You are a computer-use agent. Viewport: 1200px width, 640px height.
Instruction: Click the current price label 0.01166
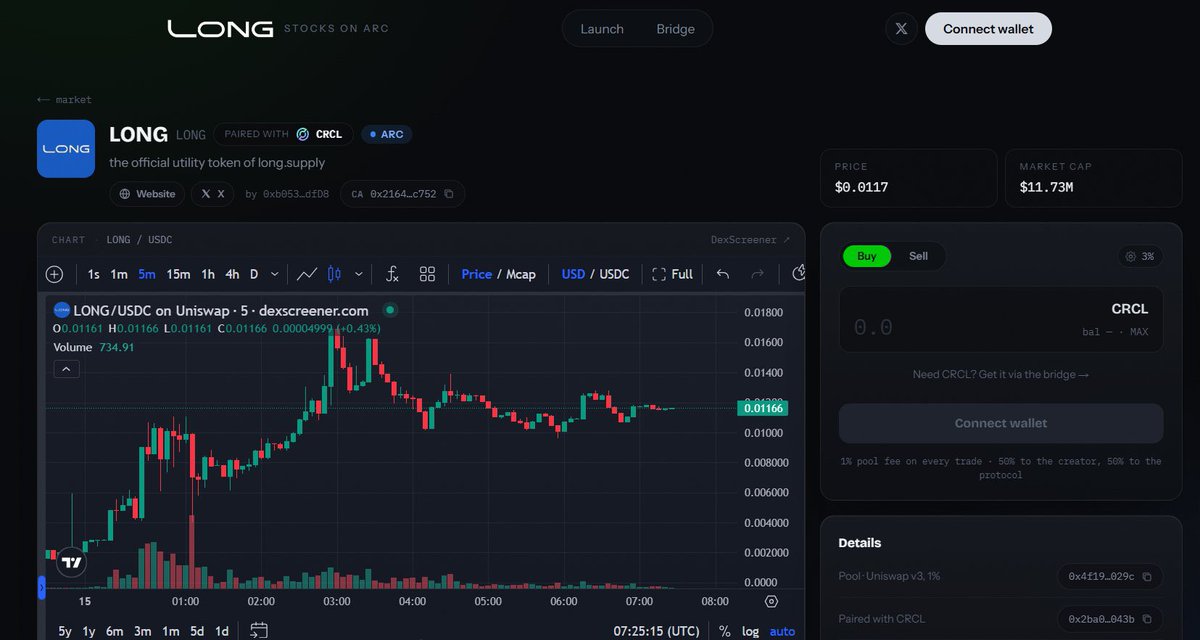pyautogui.click(x=763, y=408)
